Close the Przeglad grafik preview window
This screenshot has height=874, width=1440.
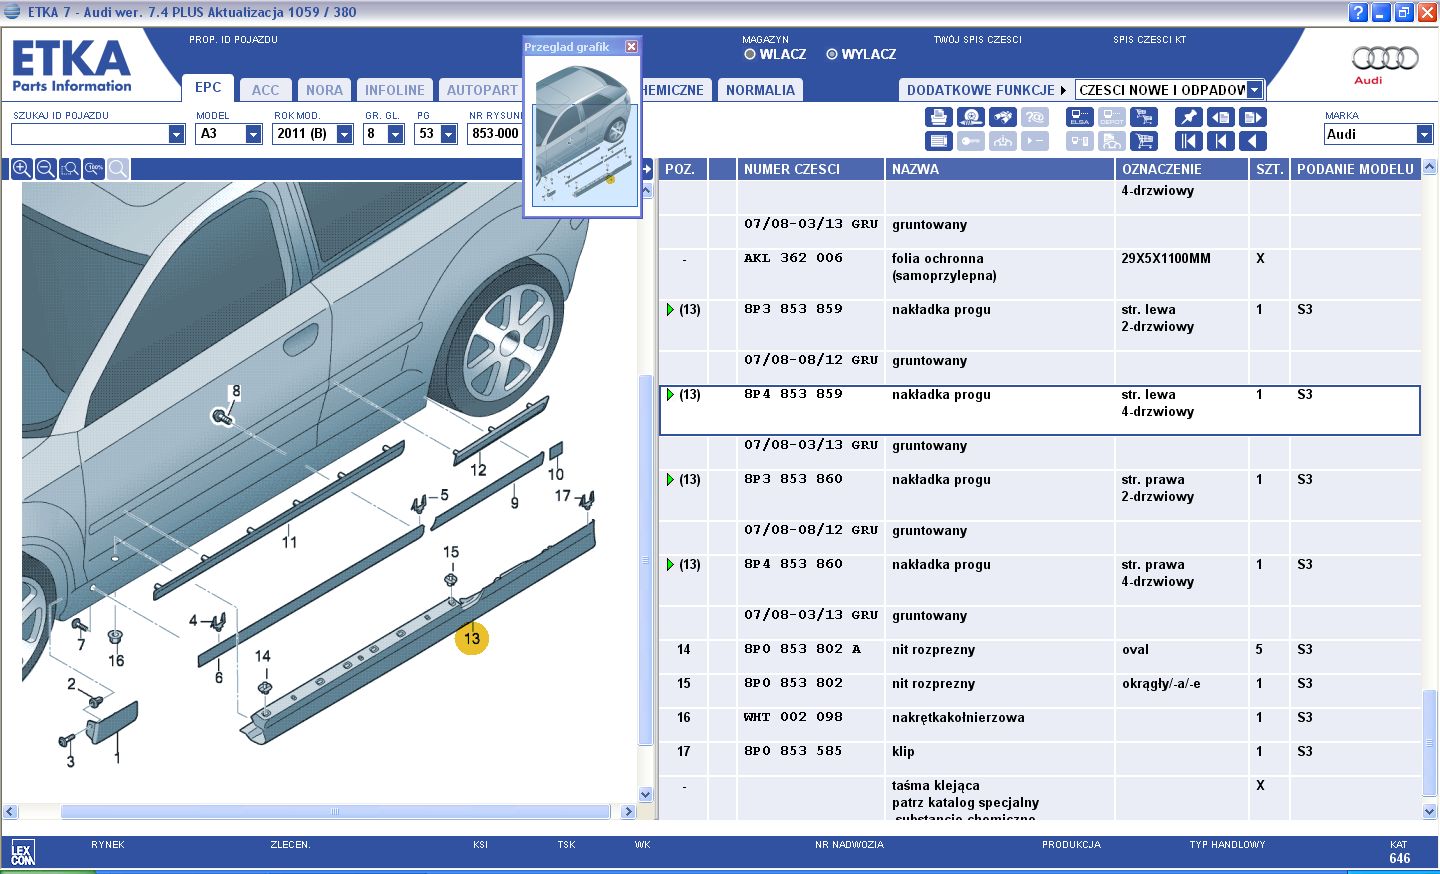click(x=631, y=46)
